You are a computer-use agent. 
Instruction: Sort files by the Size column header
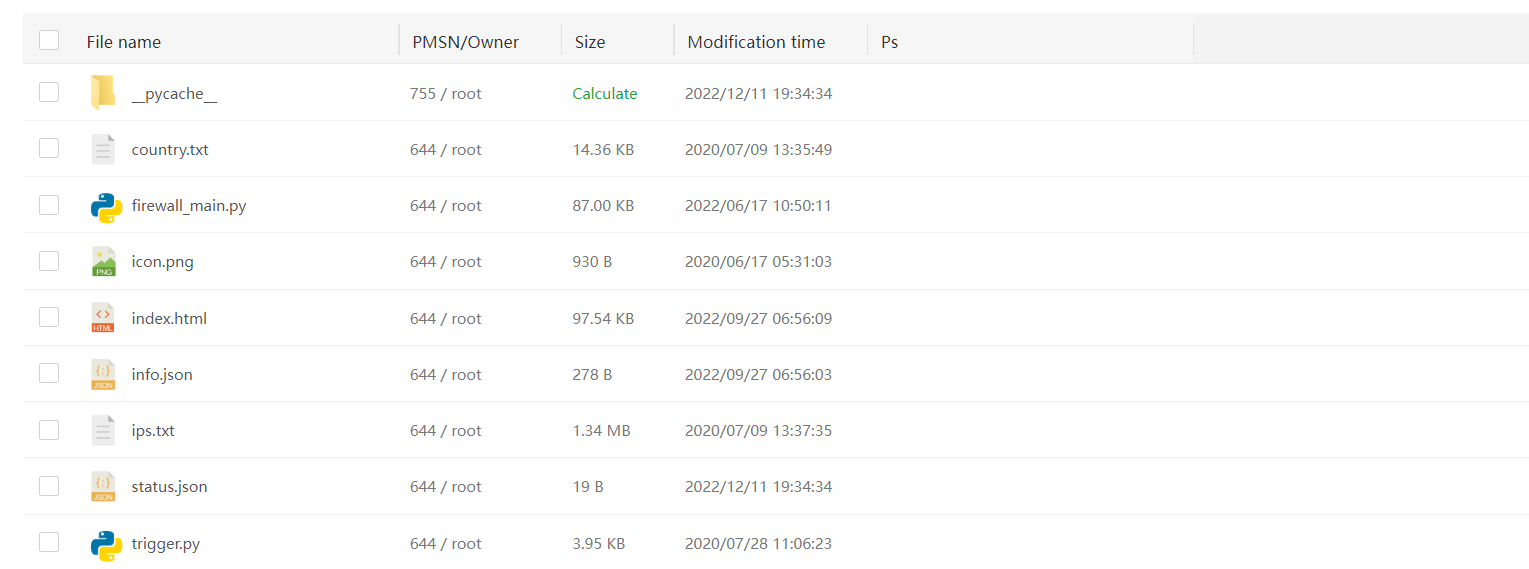click(x=590, y=42)
